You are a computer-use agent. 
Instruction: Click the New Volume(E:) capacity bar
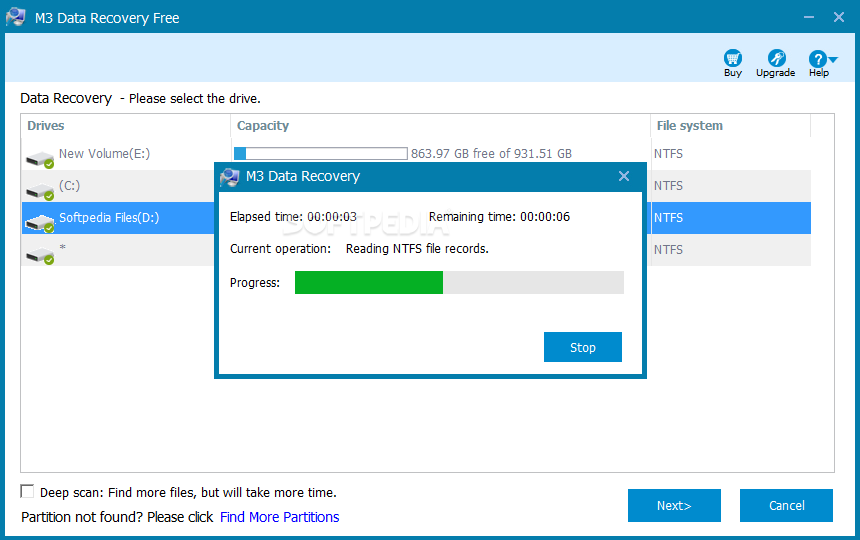pos(320,154)
